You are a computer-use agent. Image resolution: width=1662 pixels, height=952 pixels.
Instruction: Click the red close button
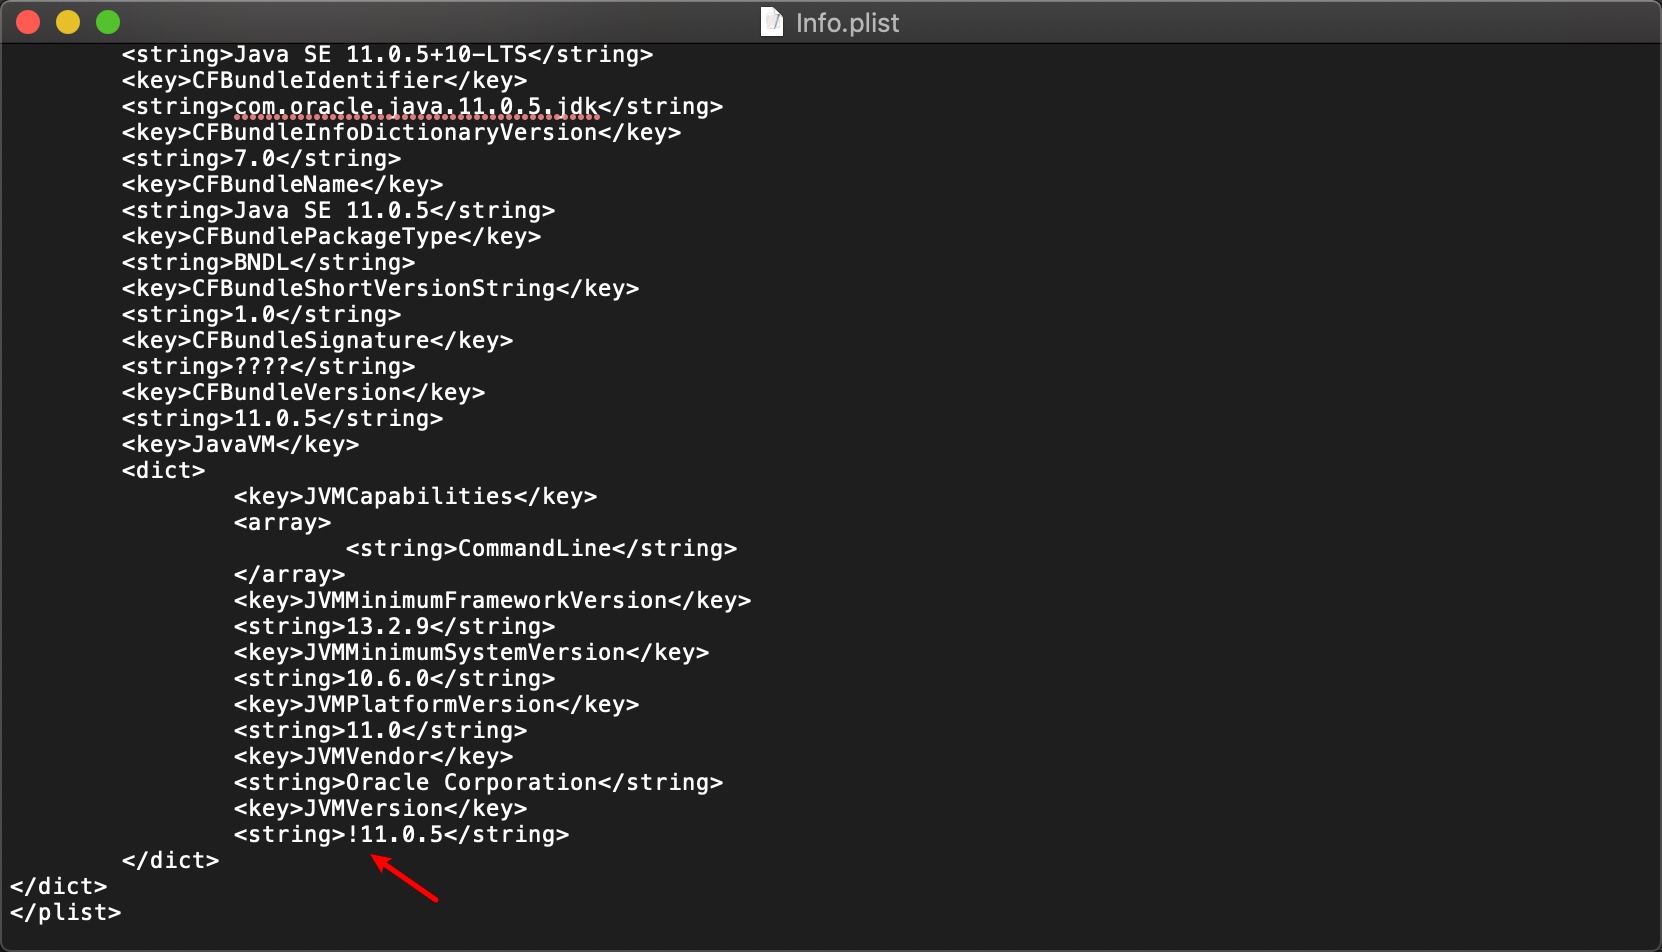tap(28, 21)
